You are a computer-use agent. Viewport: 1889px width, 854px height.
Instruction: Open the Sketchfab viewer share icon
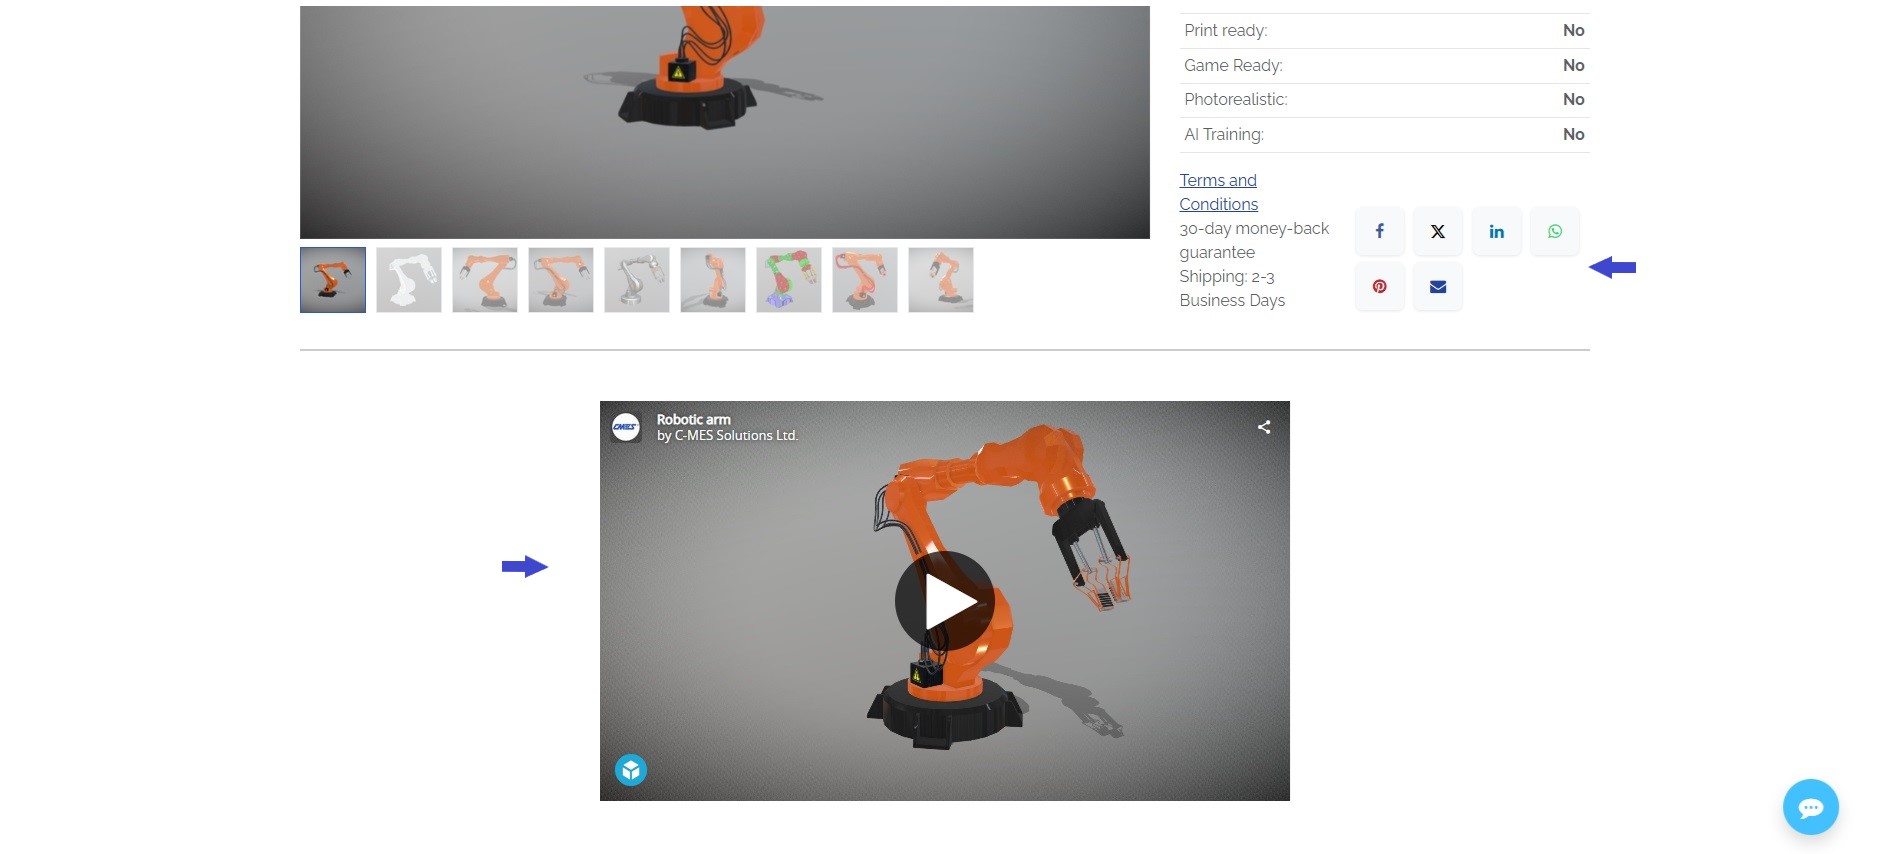point(1264,427)
